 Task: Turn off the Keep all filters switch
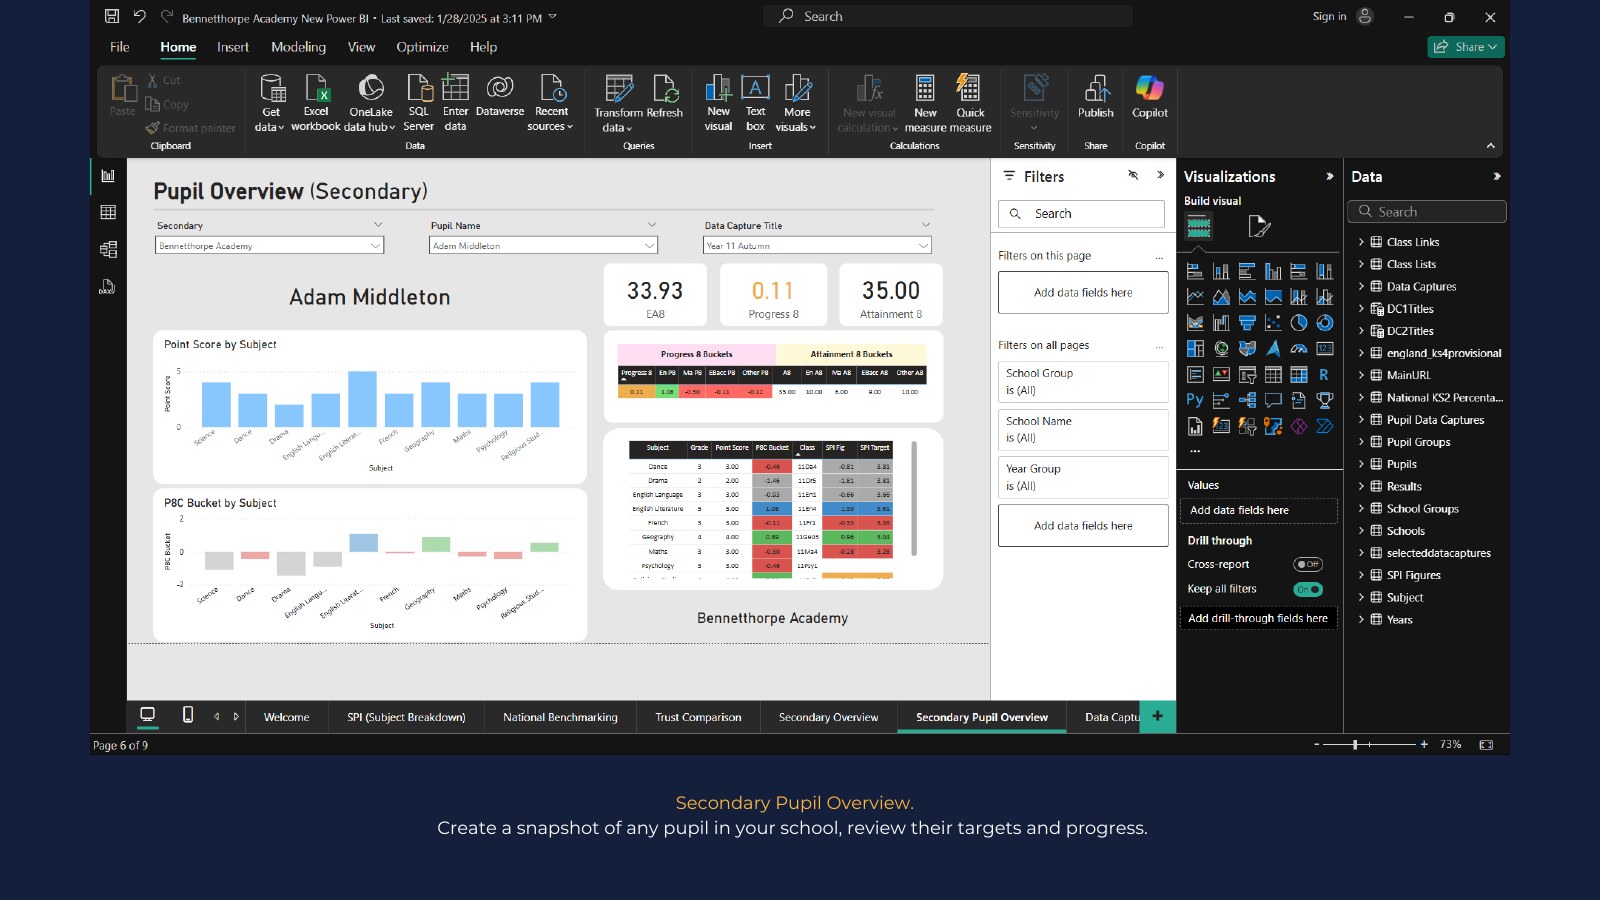point(1308,589)
